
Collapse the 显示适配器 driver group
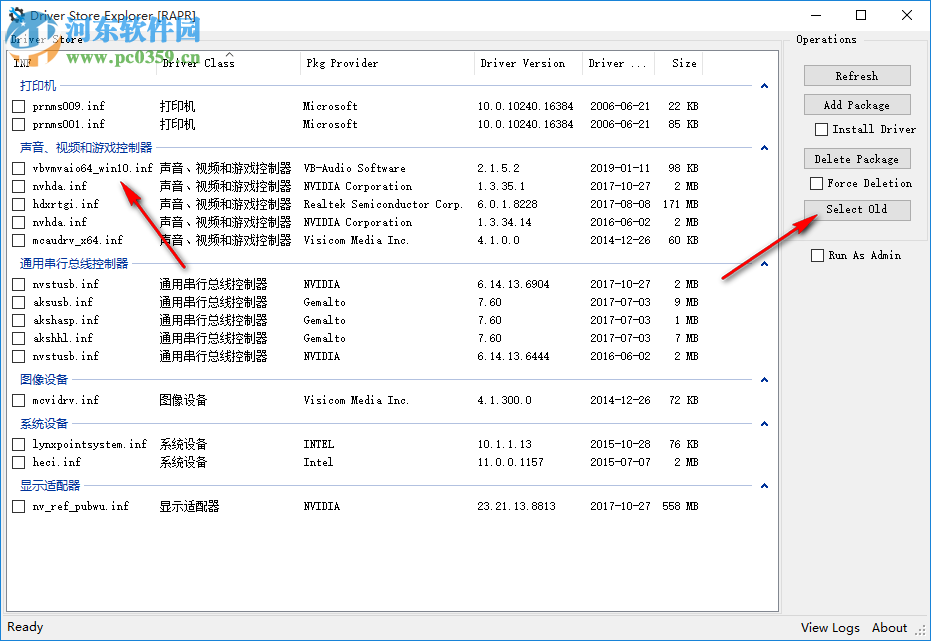pos(764,486)
